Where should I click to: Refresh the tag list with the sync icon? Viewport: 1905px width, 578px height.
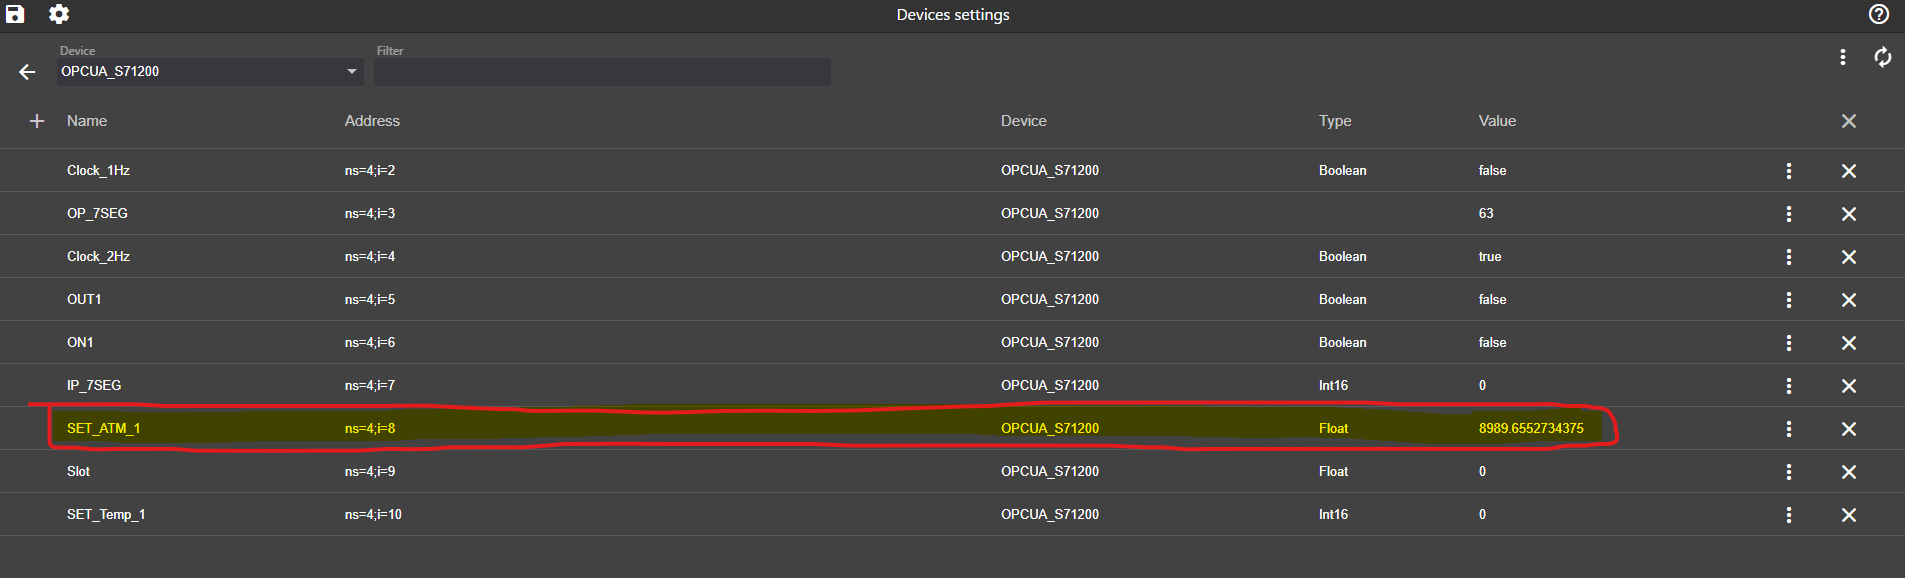pyautogui.click(x=1883, y=57)
